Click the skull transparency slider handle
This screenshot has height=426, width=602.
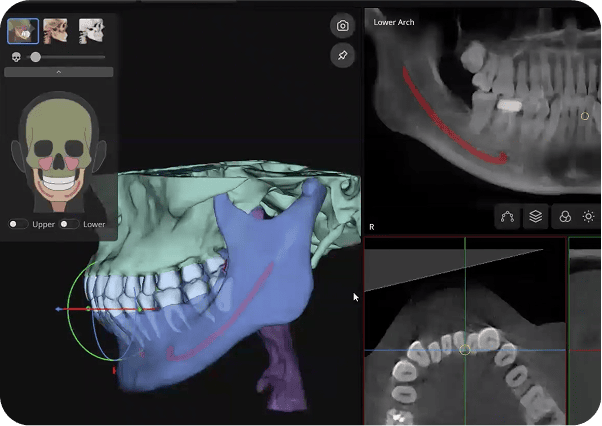click(36, 58)
